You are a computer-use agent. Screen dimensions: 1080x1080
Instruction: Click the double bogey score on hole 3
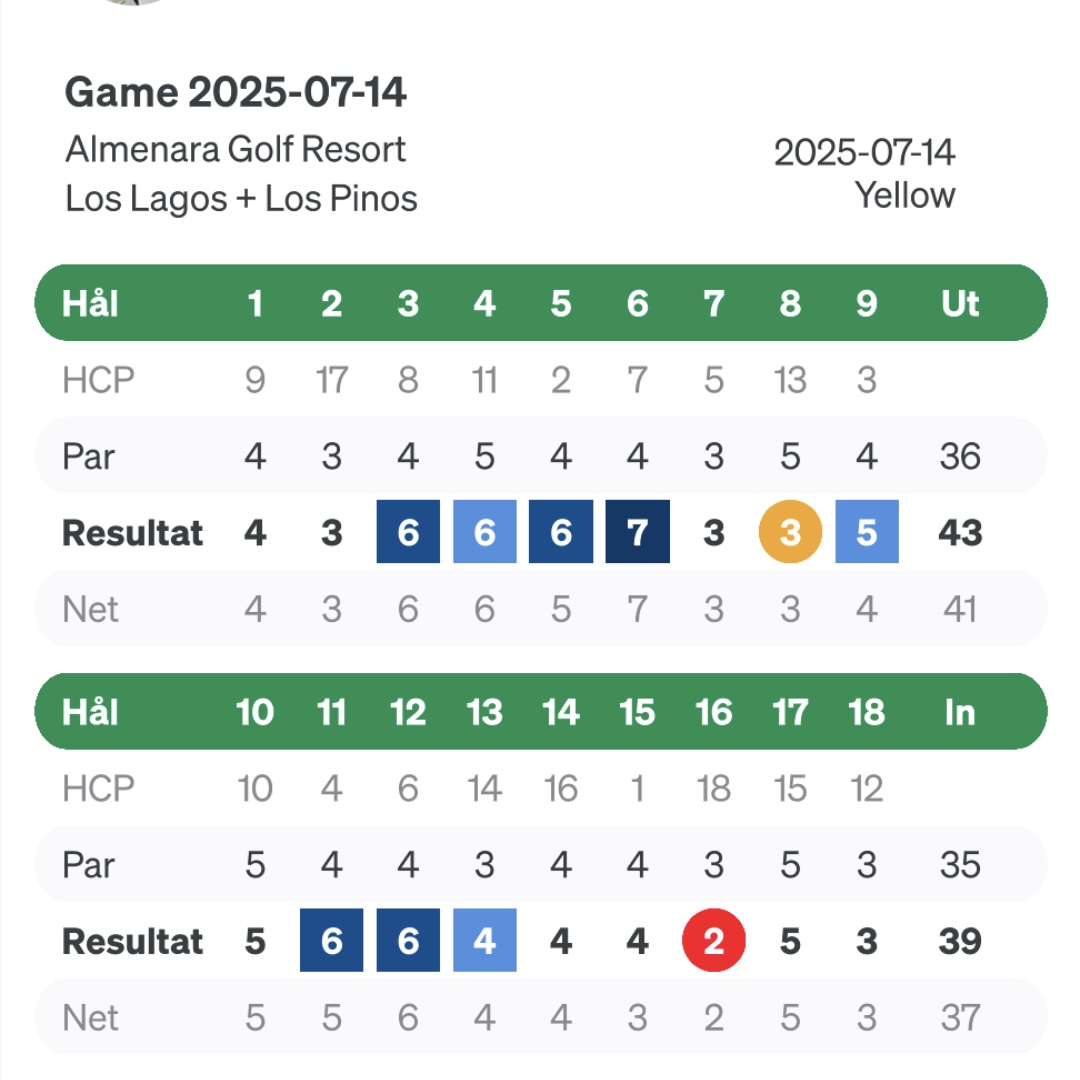(x=408, y=532)
